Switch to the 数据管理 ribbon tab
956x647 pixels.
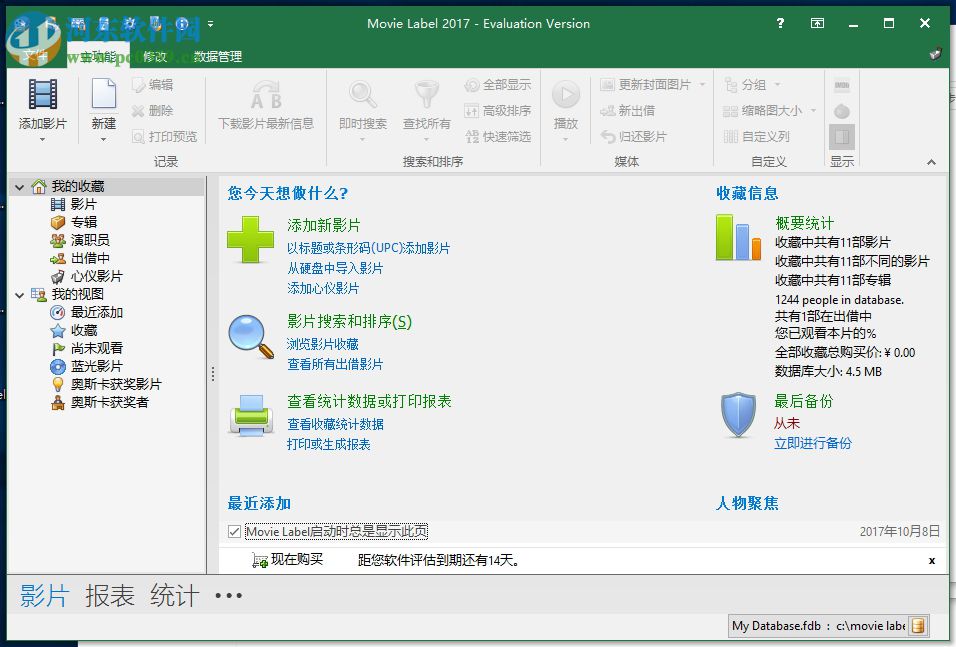point(218,57)
